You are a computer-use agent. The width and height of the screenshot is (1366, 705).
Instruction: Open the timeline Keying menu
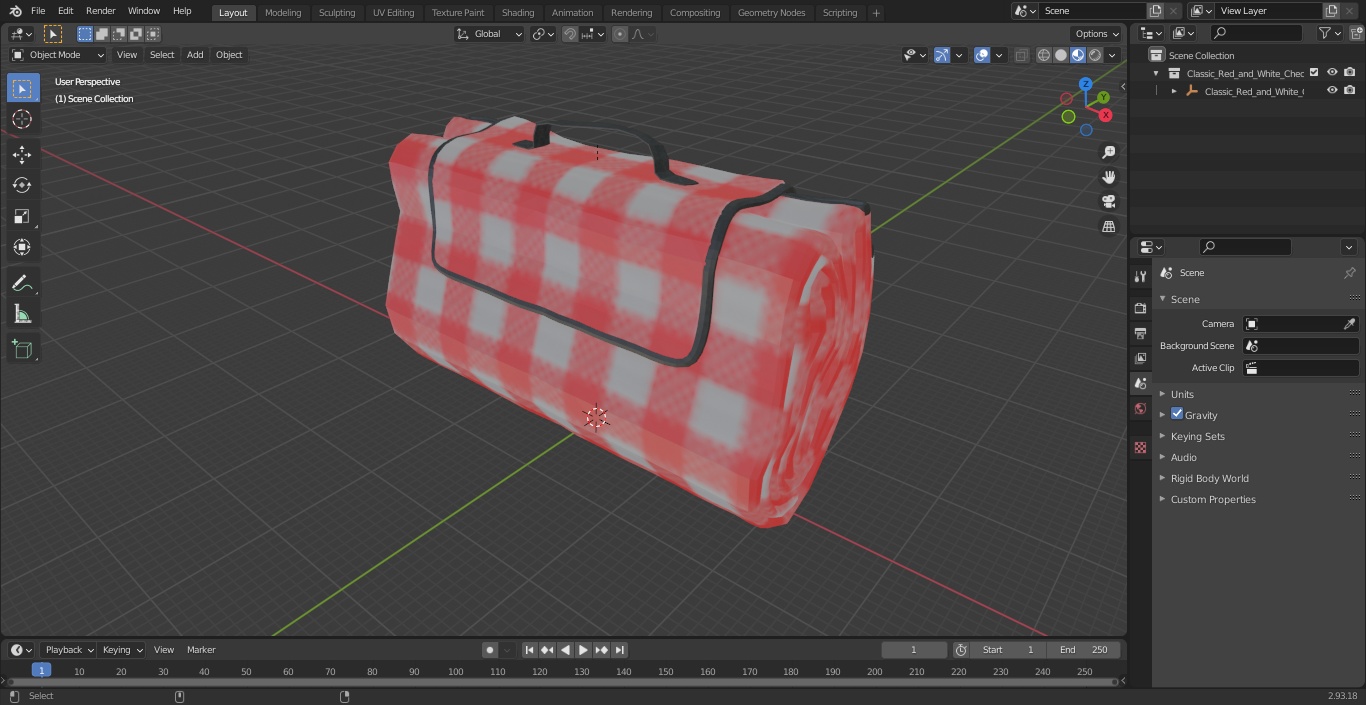[x=122, y=650]
